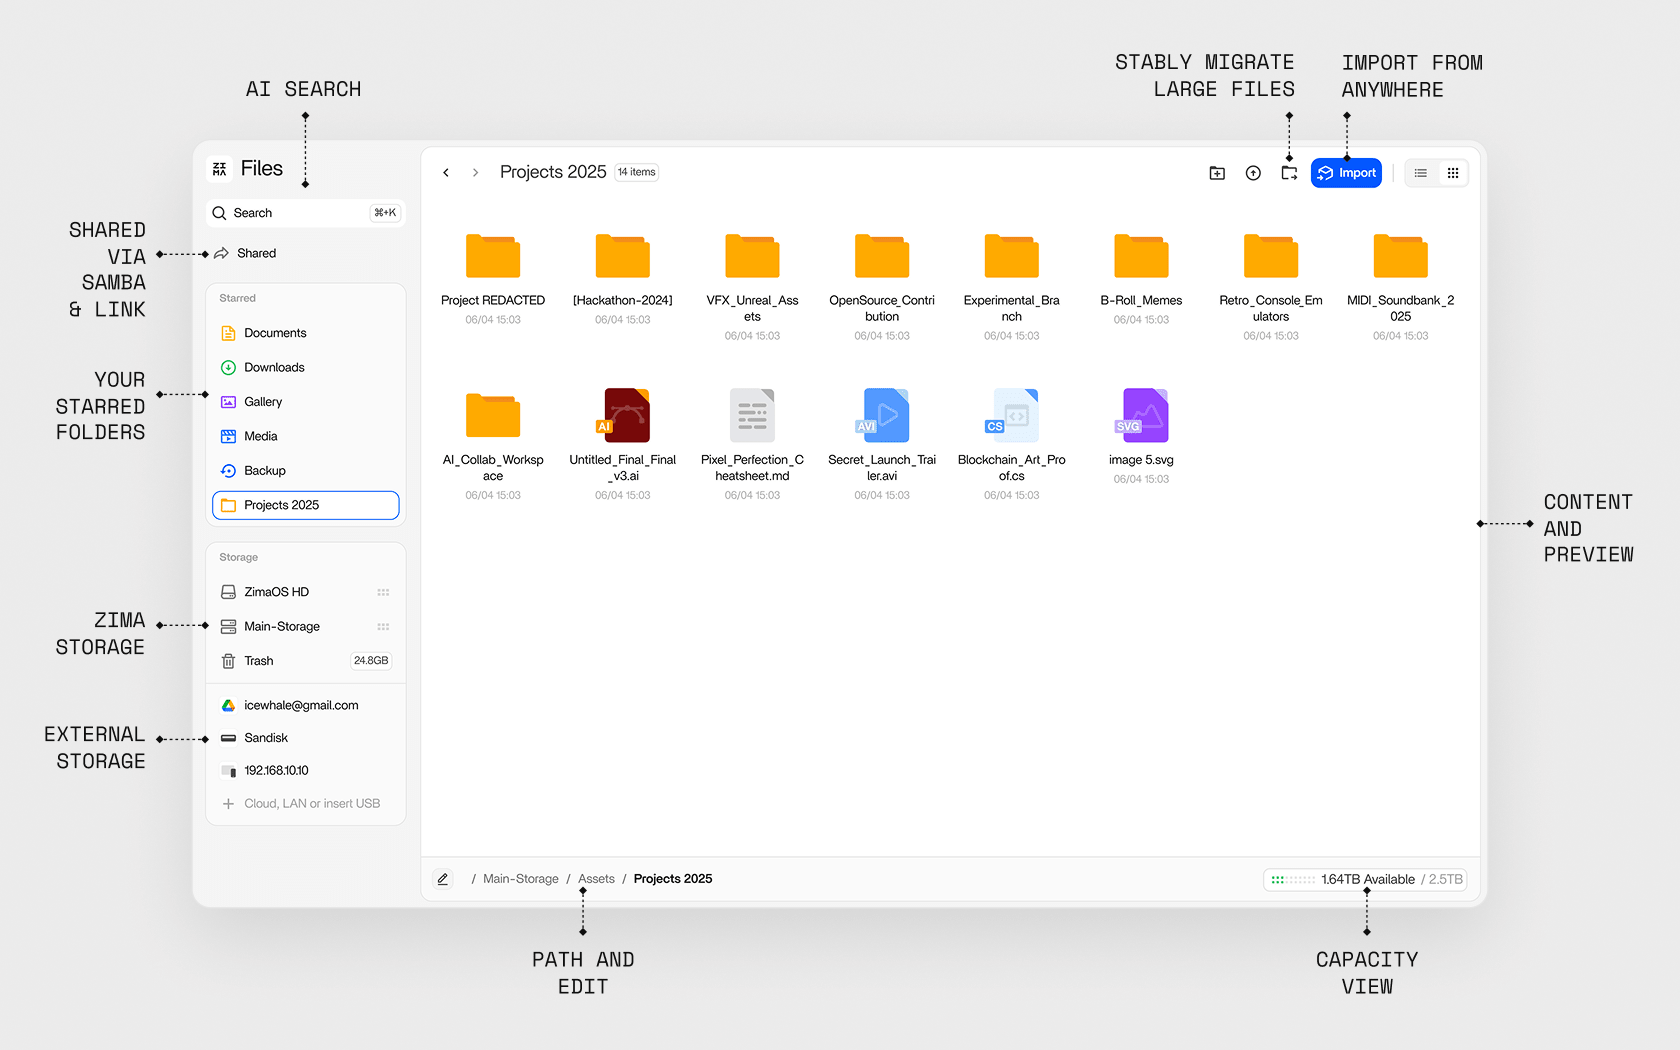Go forward with the right chevron
This screenshot has height=1050, width=1680.
point(475,173)
